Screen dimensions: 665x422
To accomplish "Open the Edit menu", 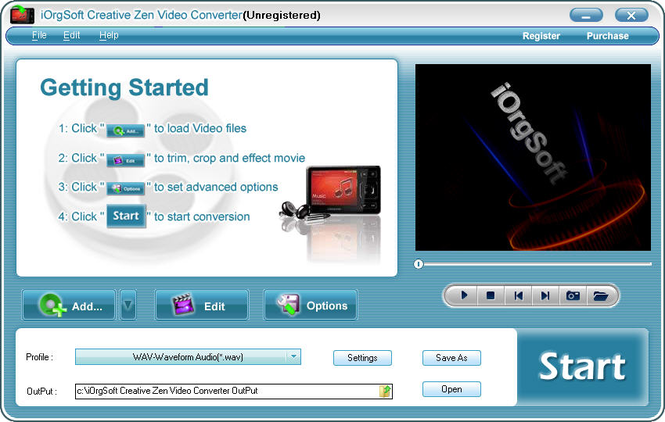I will pos(71,35).
